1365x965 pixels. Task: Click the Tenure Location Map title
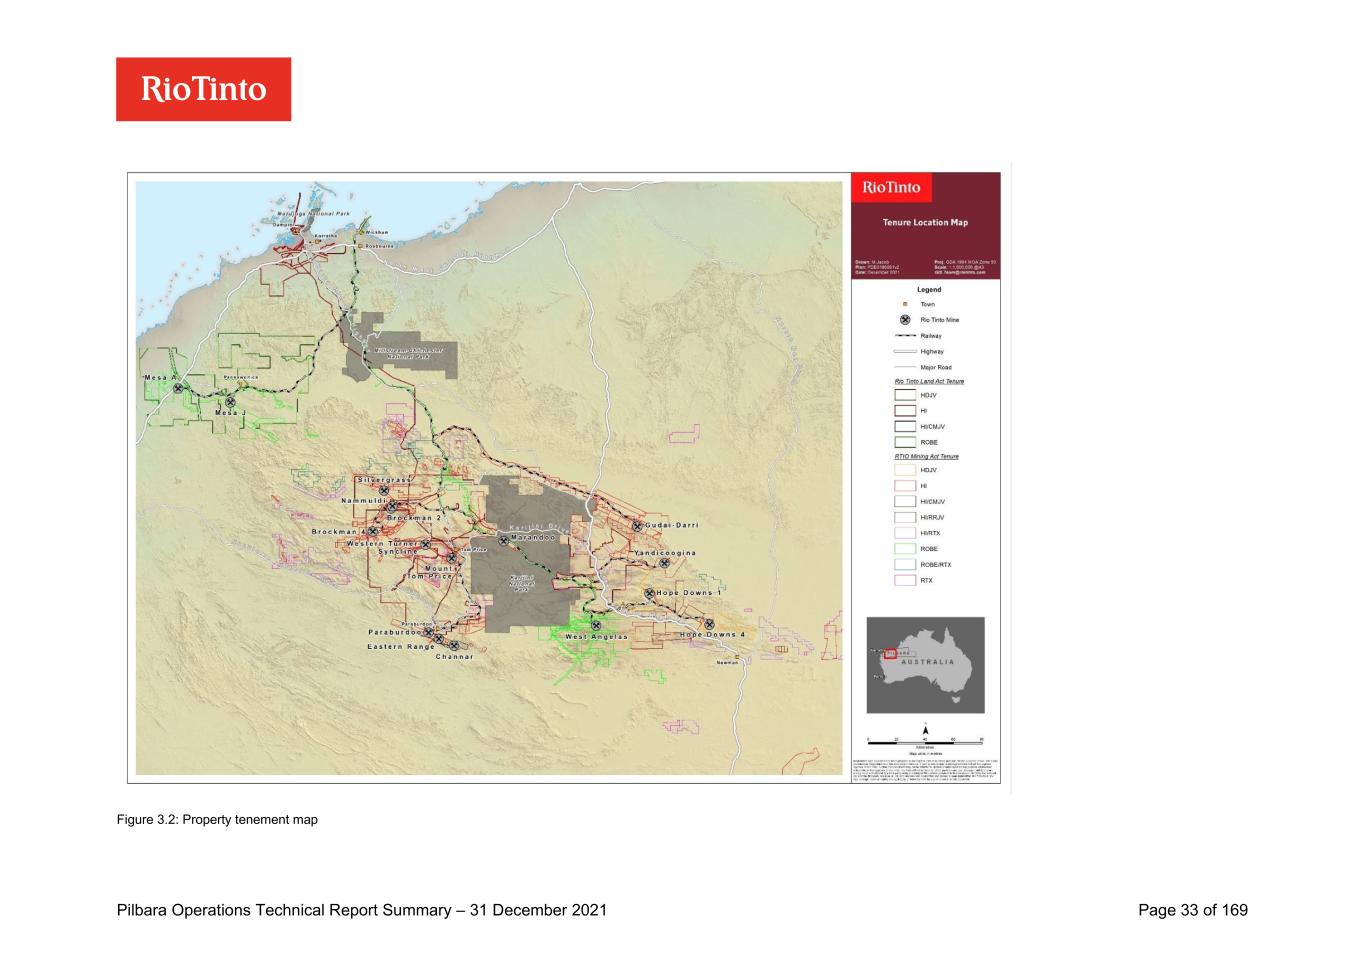tap(925, 222)
